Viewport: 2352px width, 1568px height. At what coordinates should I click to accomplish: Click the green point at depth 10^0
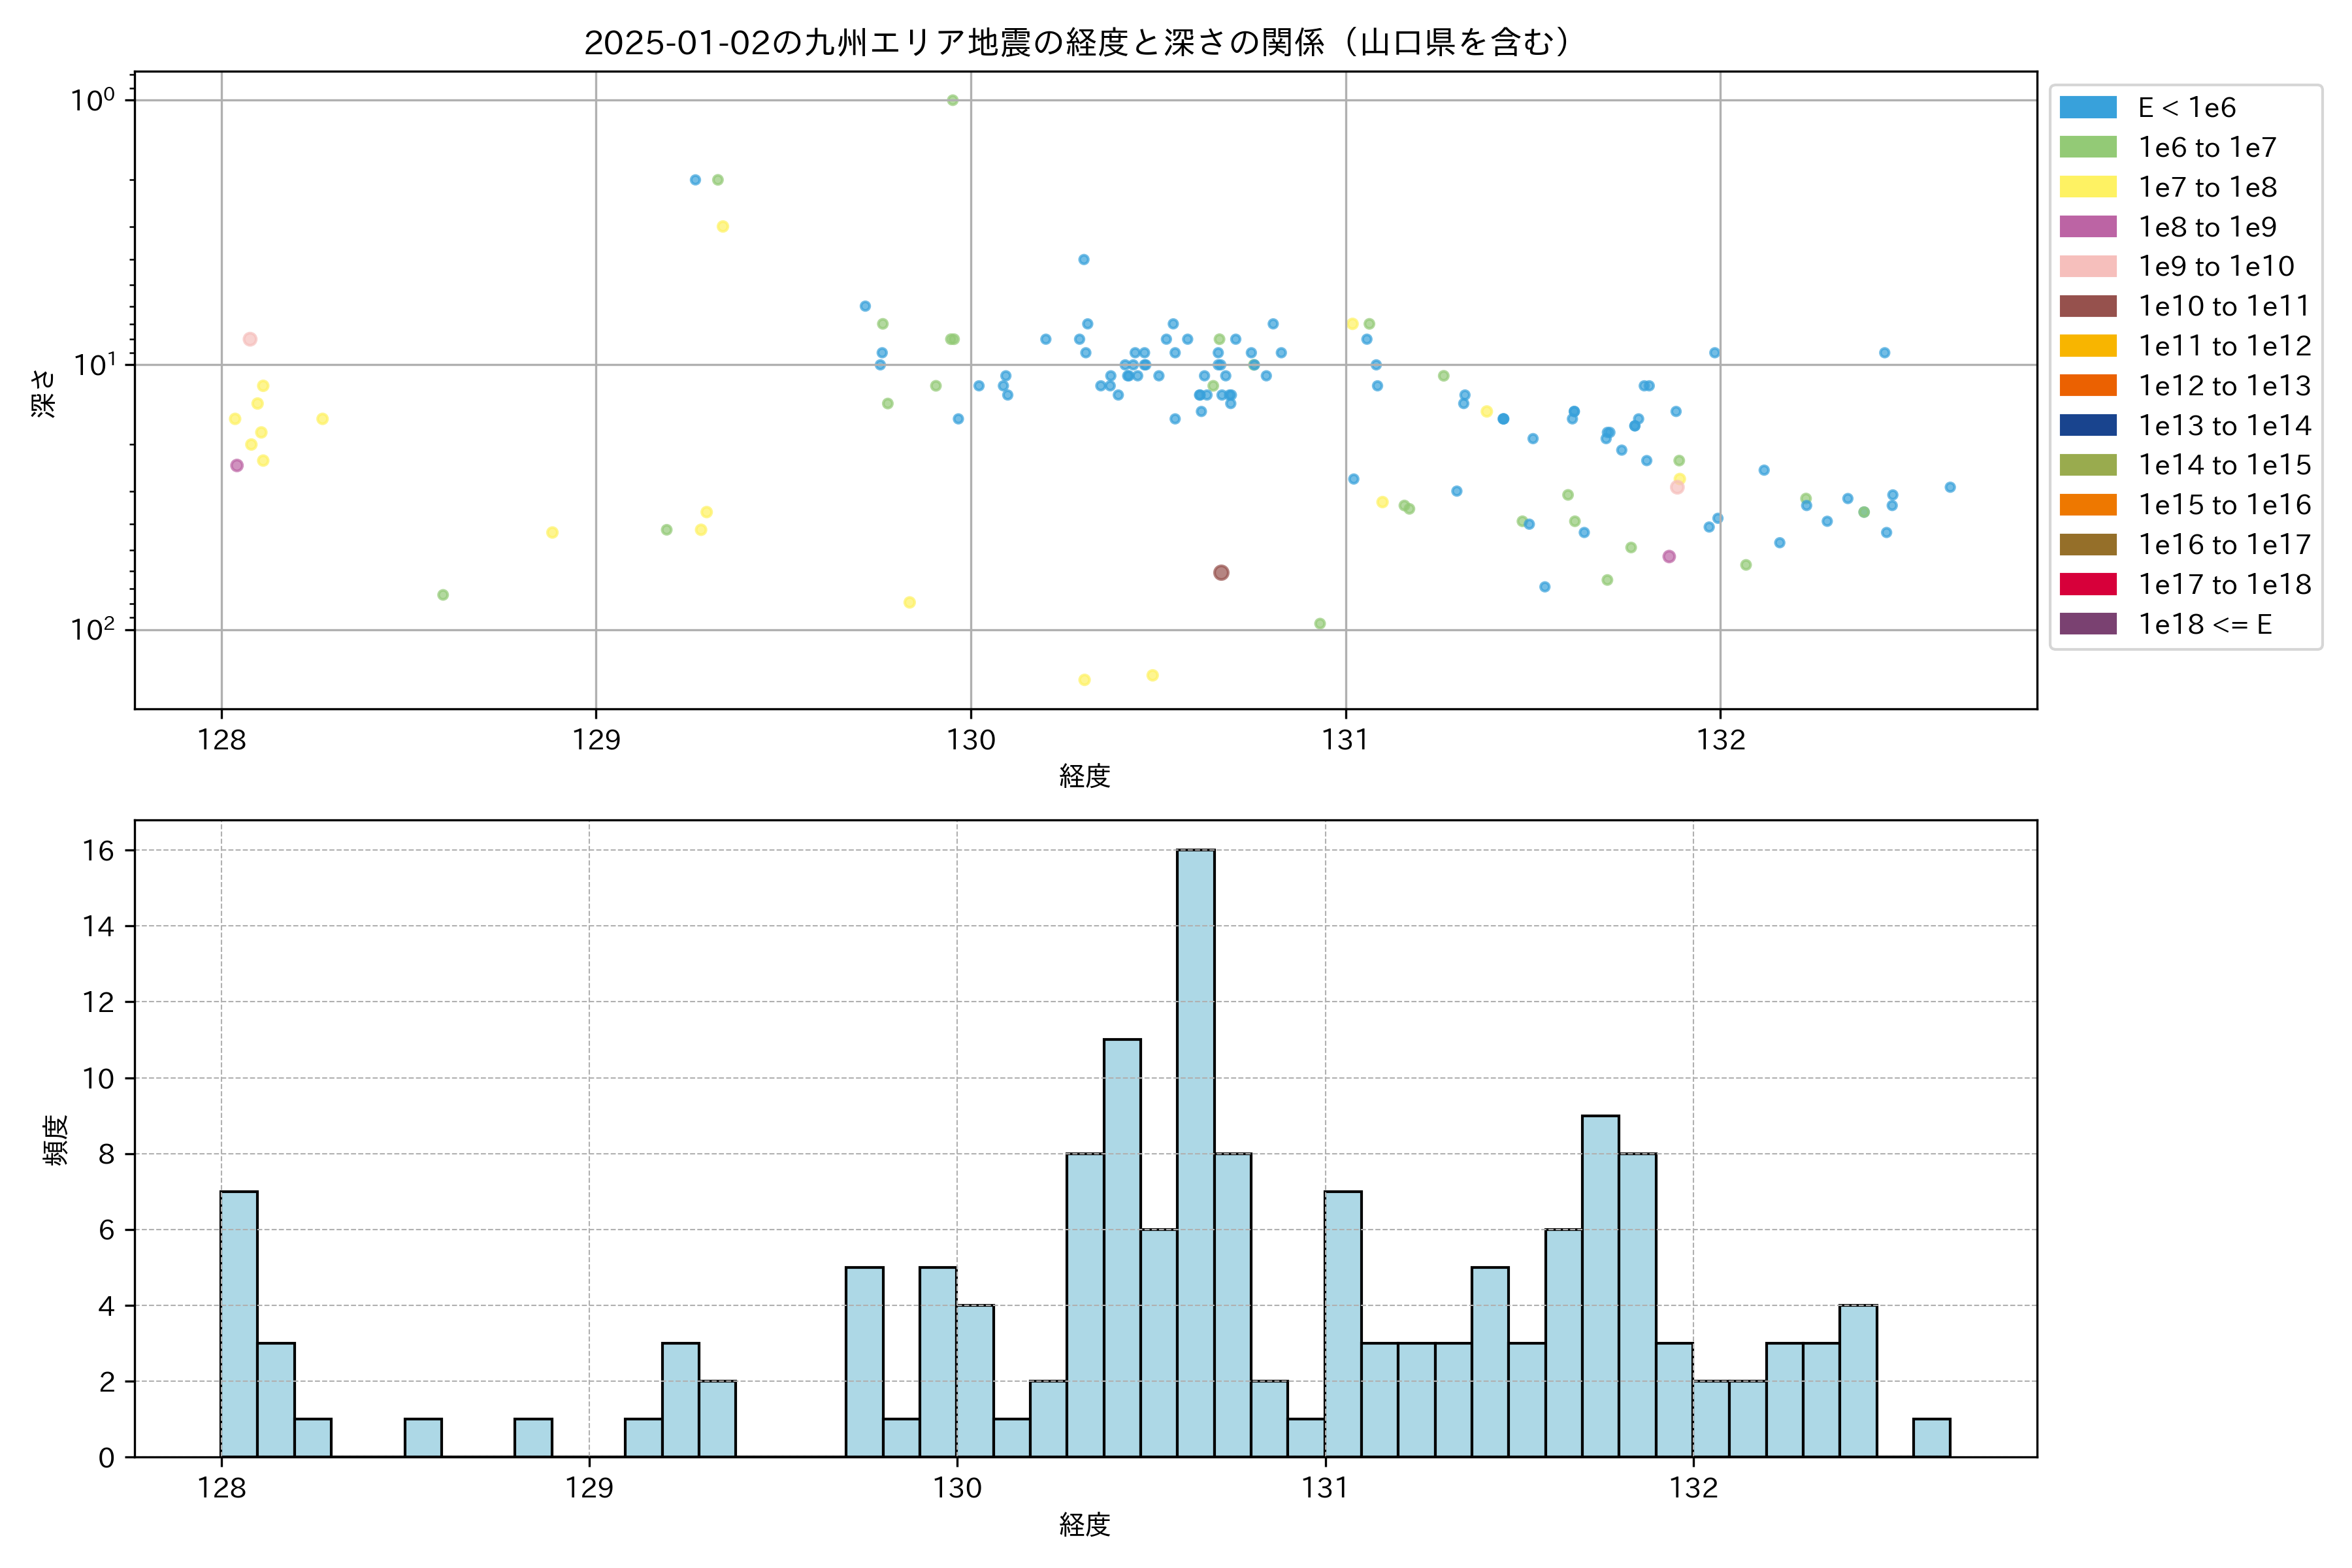click(952, 100)
